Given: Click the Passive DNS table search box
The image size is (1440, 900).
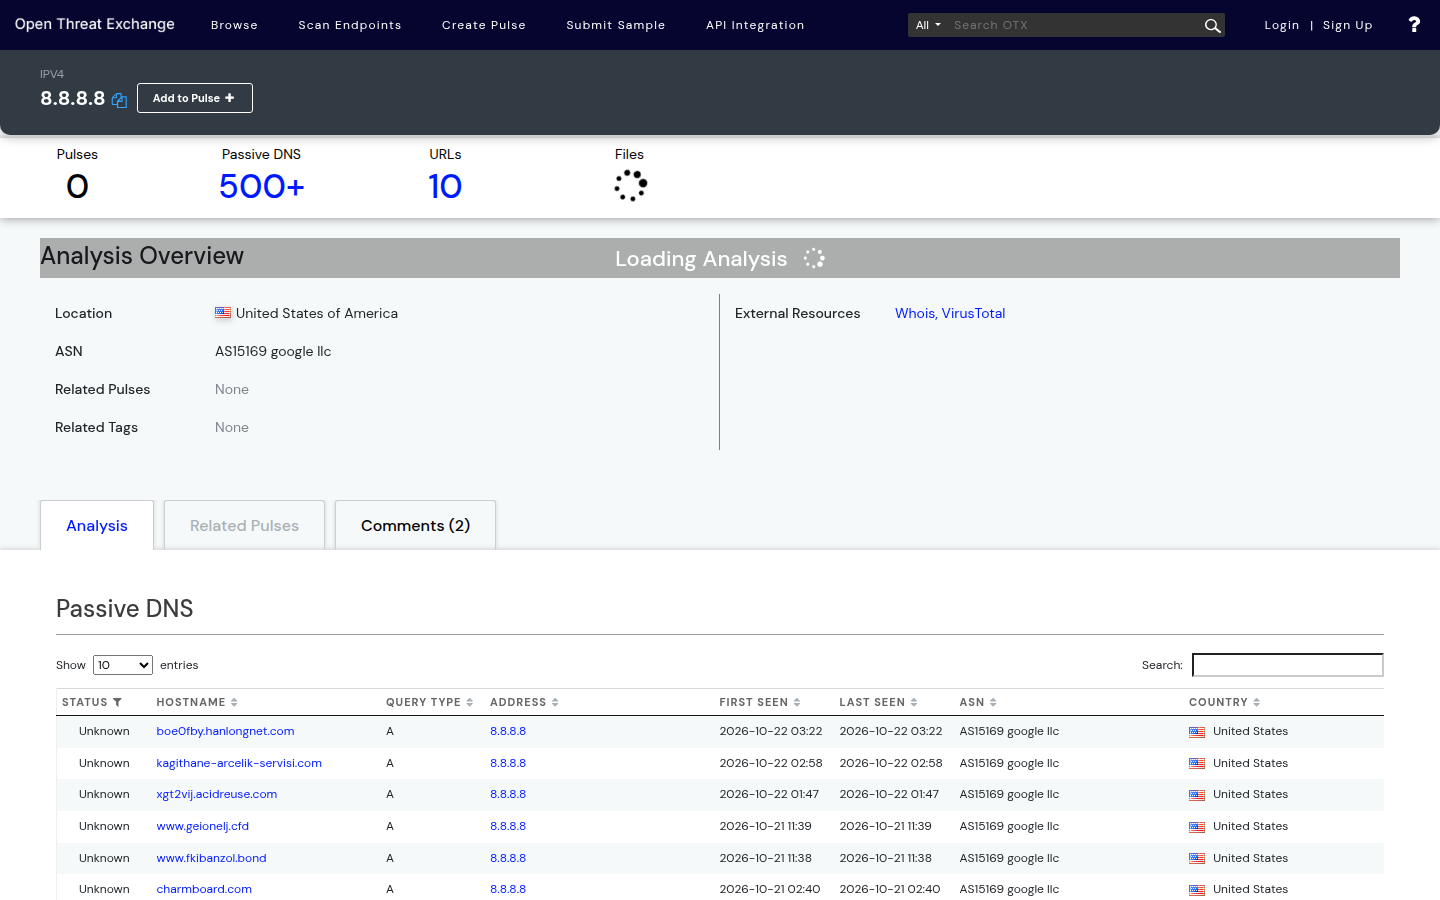Looking at the screenshot, I should [1288, 665].
